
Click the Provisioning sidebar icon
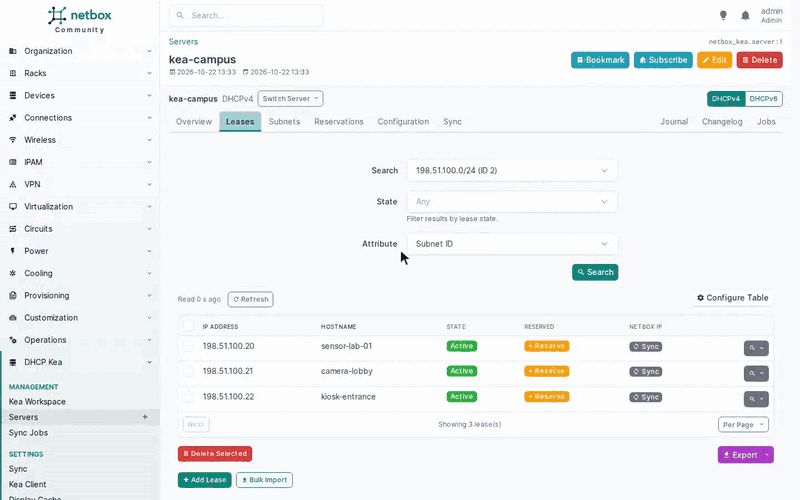[x=13, y=295]
